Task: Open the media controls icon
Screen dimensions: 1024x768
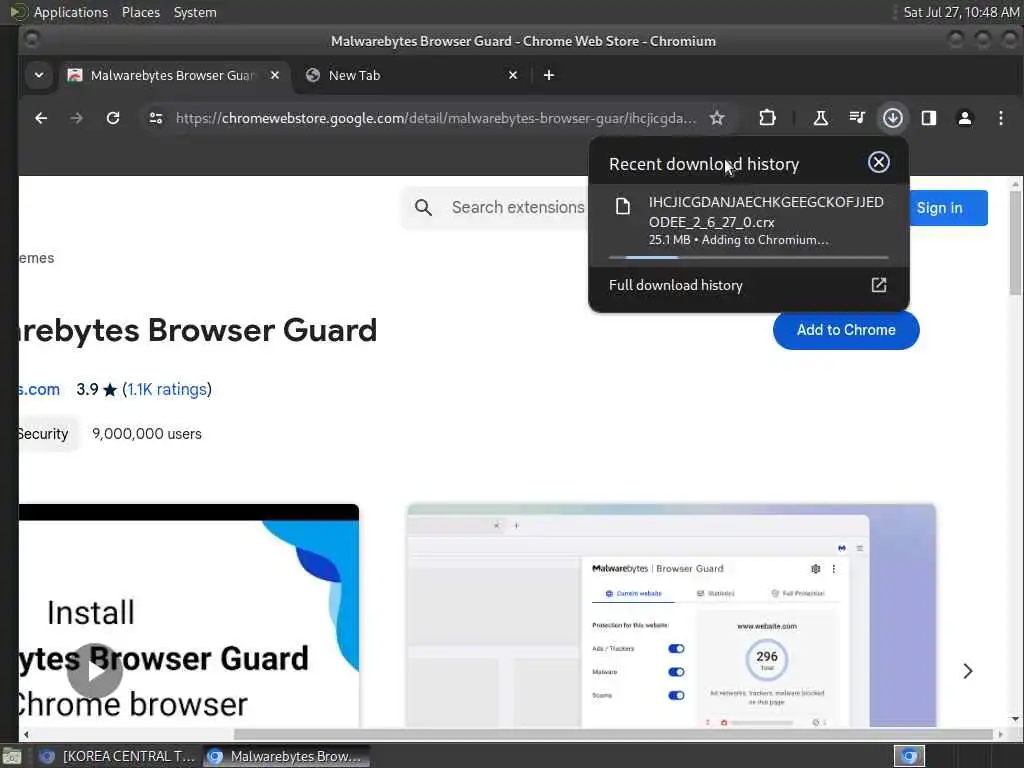Action: tap(857, 118)
